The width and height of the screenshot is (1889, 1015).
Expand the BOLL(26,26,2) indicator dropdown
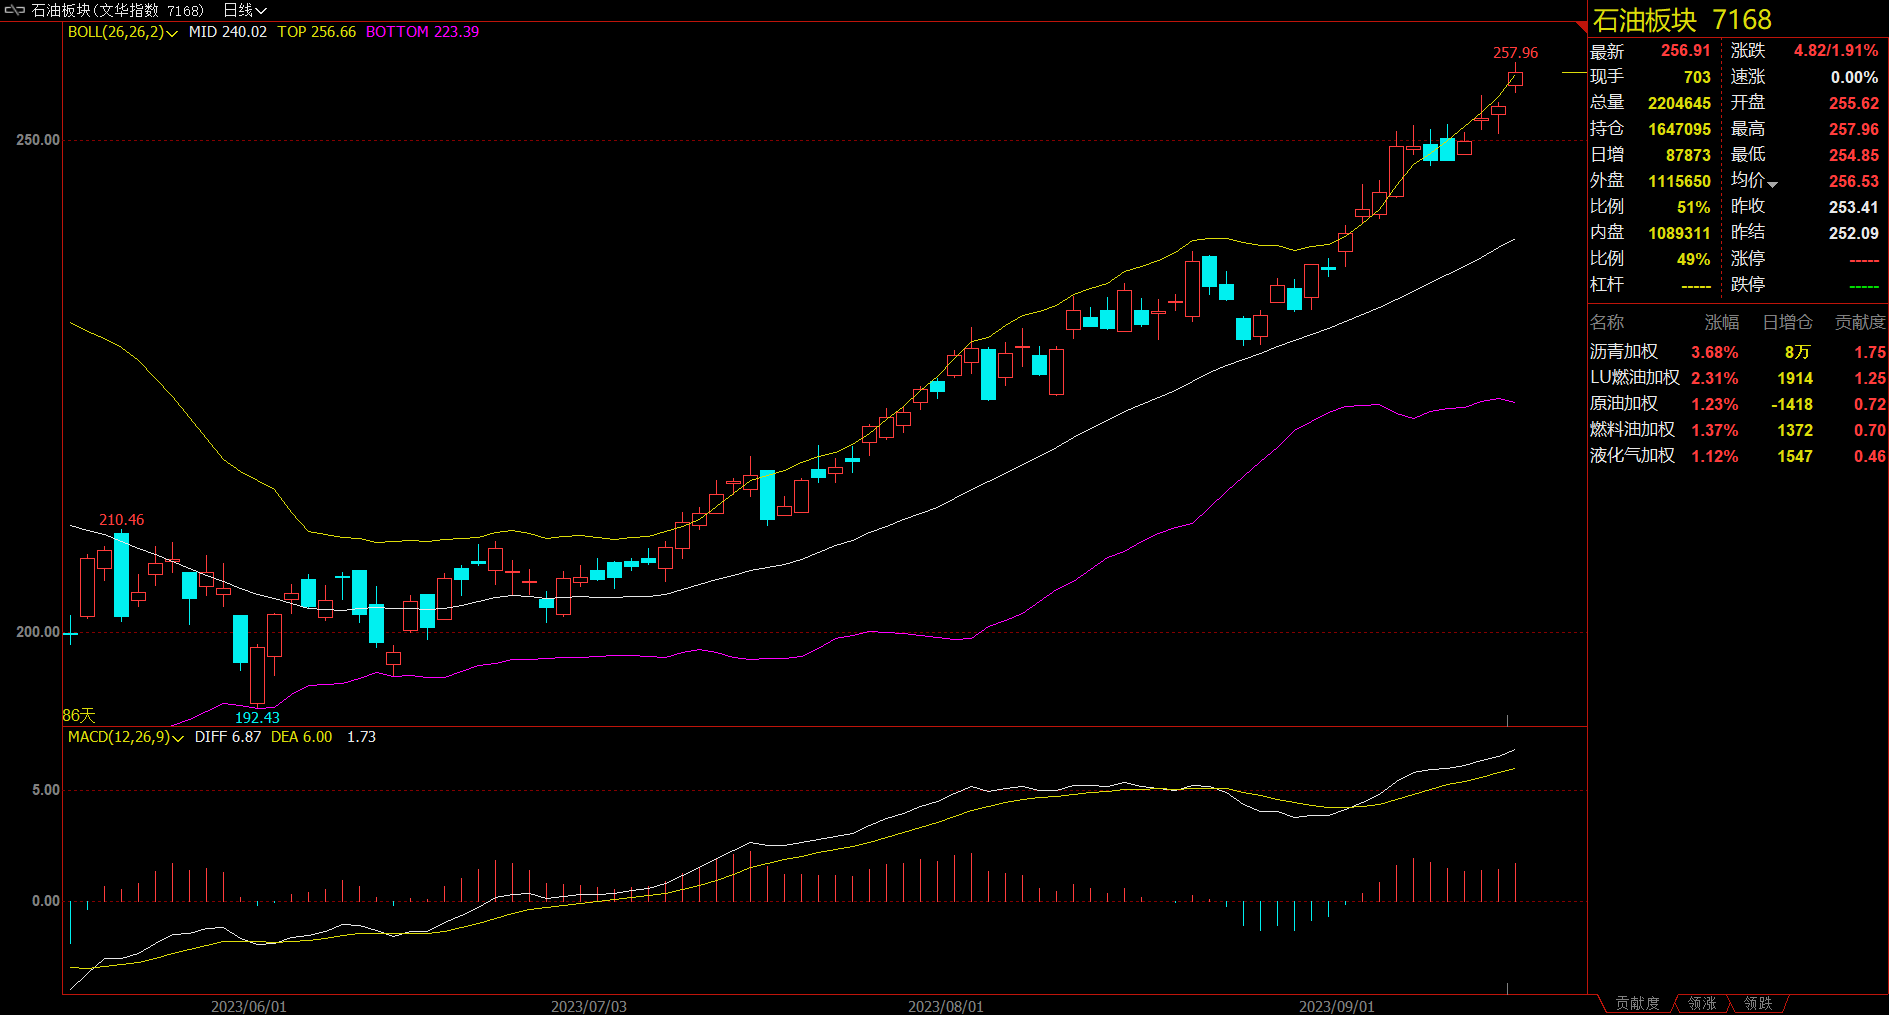point(172,33)
